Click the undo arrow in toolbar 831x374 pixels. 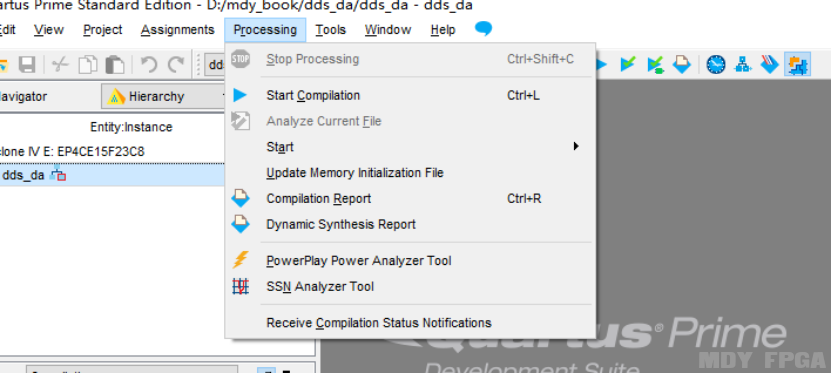click(149, 65)
